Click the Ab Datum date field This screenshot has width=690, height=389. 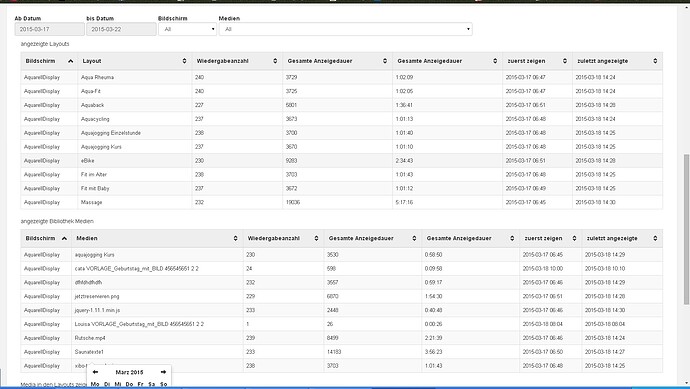click(49, 29)
